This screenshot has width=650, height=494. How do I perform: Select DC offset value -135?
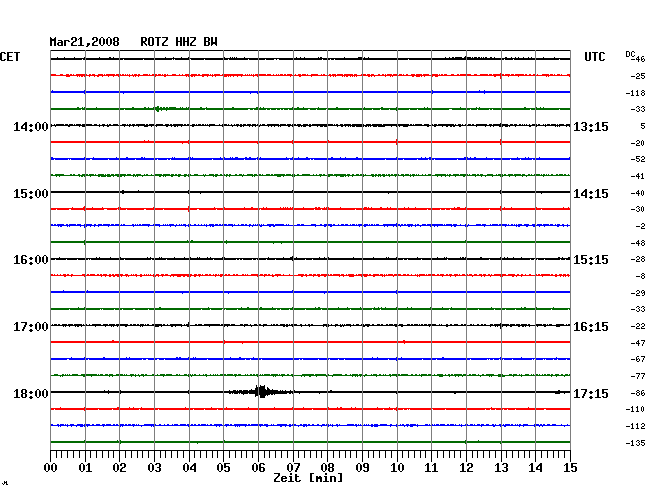[x=635, y=443]
